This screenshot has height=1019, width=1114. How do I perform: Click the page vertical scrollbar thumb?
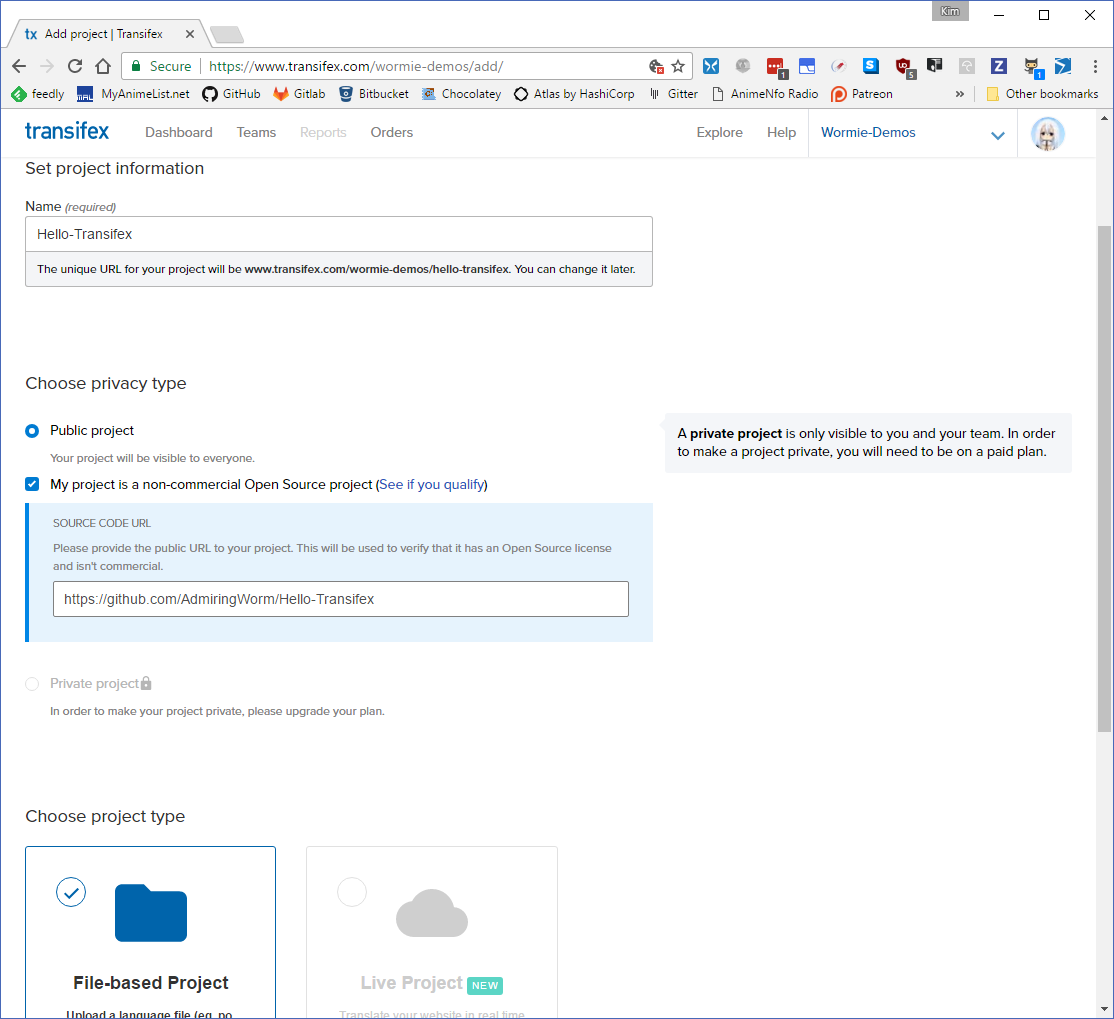[x=1104, y=478]
